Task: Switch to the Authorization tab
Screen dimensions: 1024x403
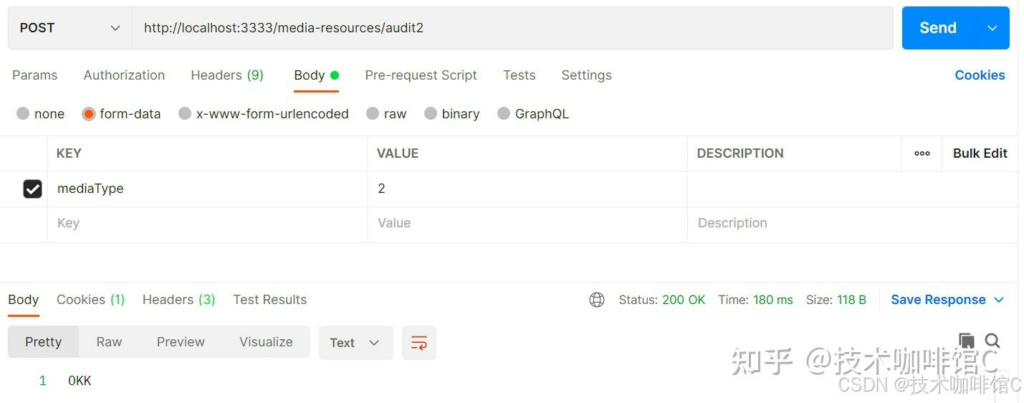Action: click(x=124, y=75)
